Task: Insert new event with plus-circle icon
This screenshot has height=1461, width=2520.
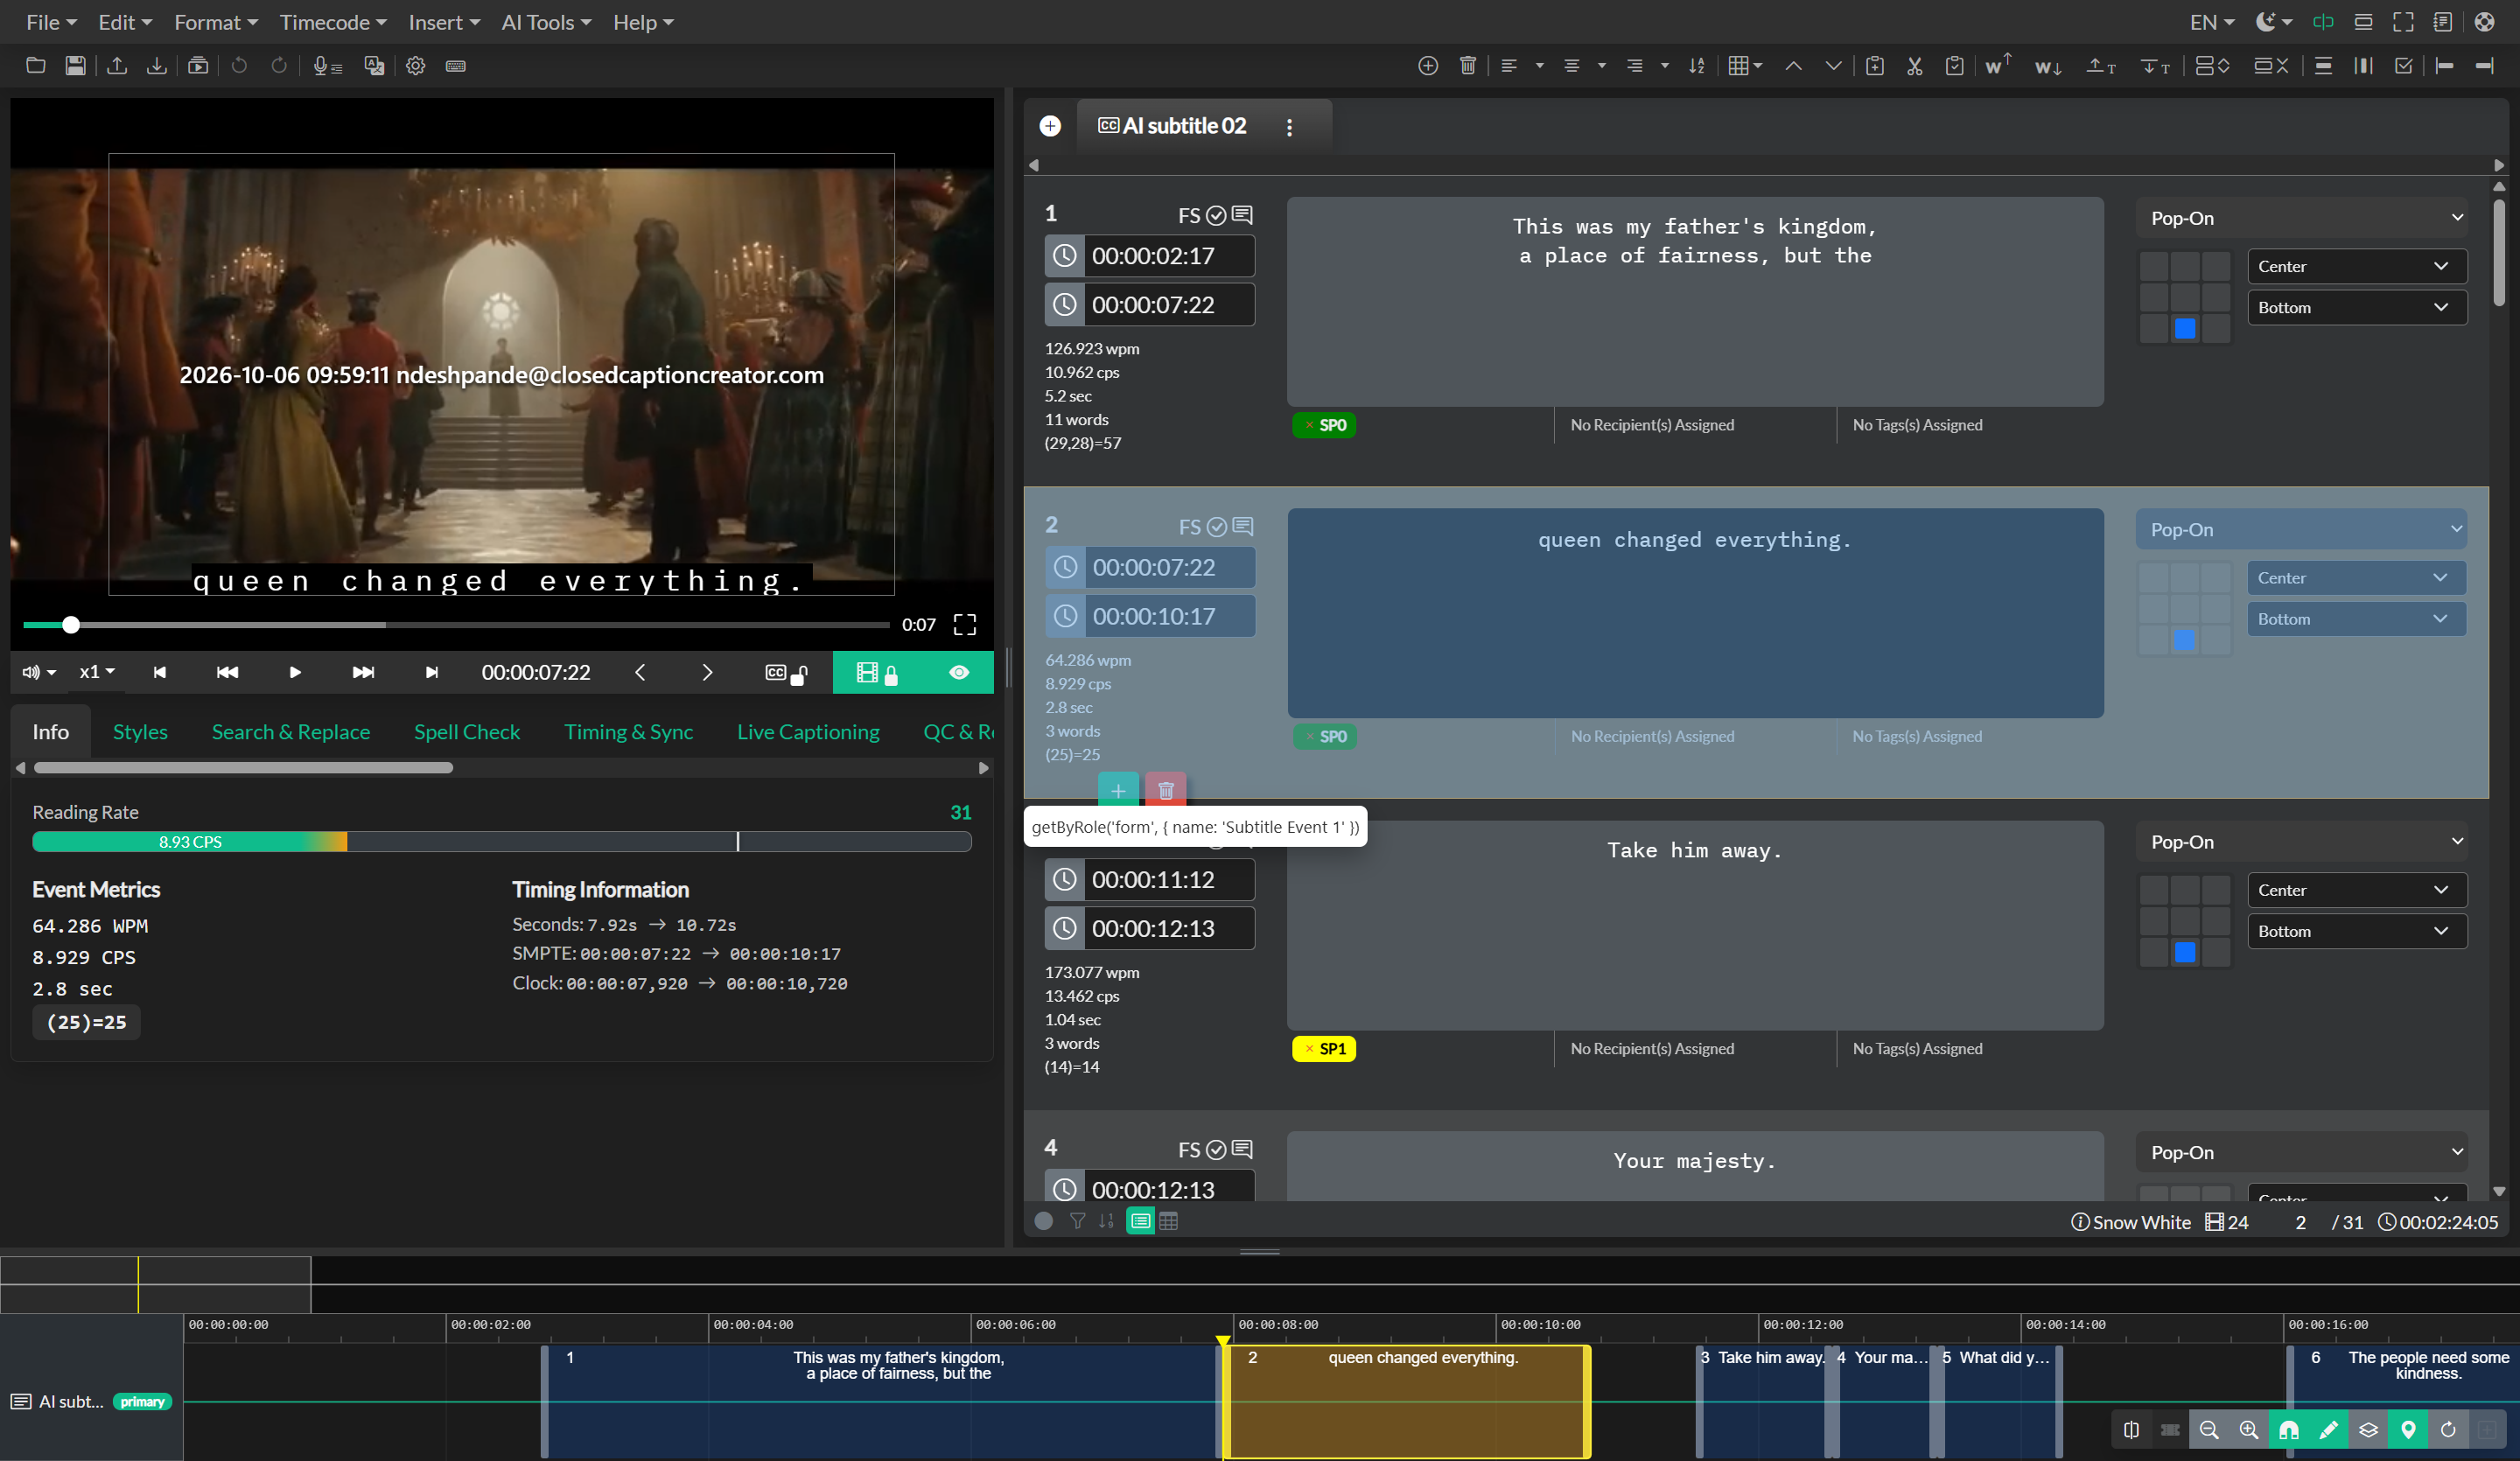Action: (x=1428, y=66)
